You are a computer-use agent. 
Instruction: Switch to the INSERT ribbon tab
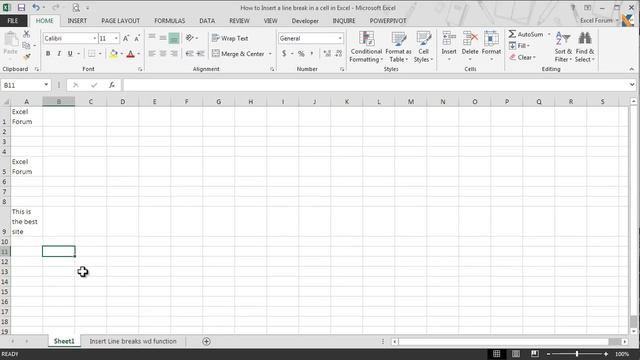(77, 21)
